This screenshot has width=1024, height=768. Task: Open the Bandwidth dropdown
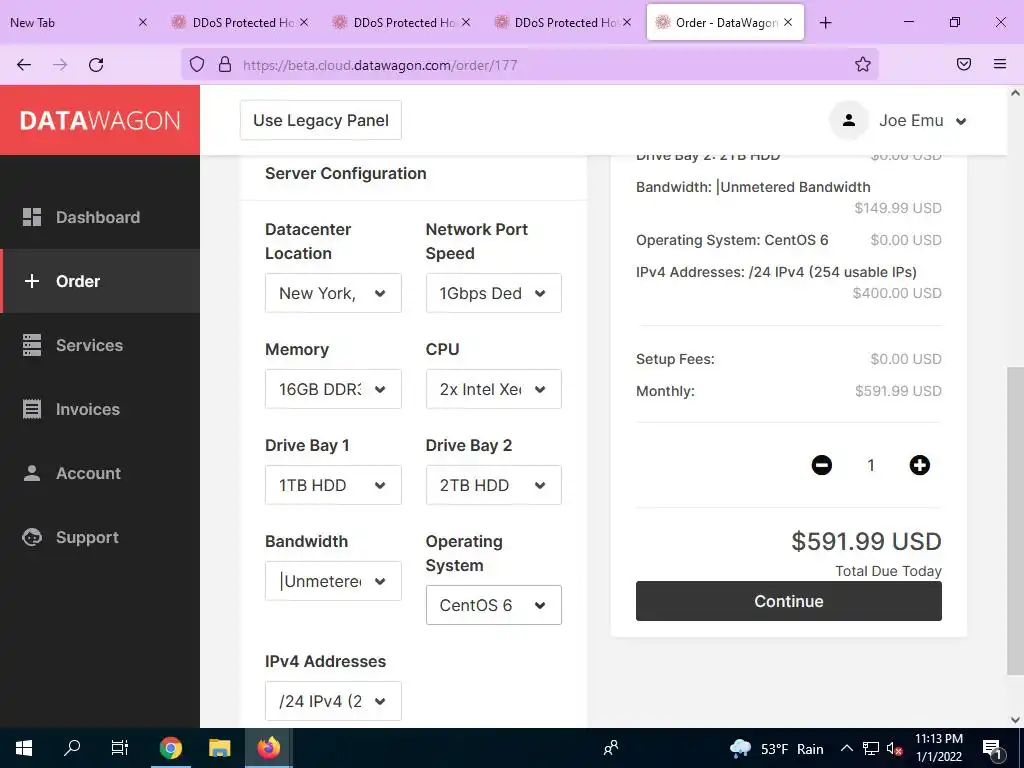(x=333, y=581)
